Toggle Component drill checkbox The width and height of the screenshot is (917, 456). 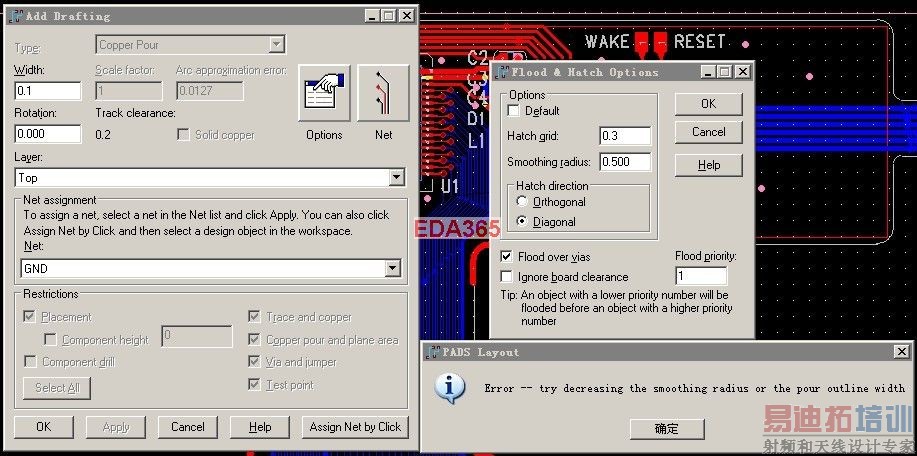[30, 362]
